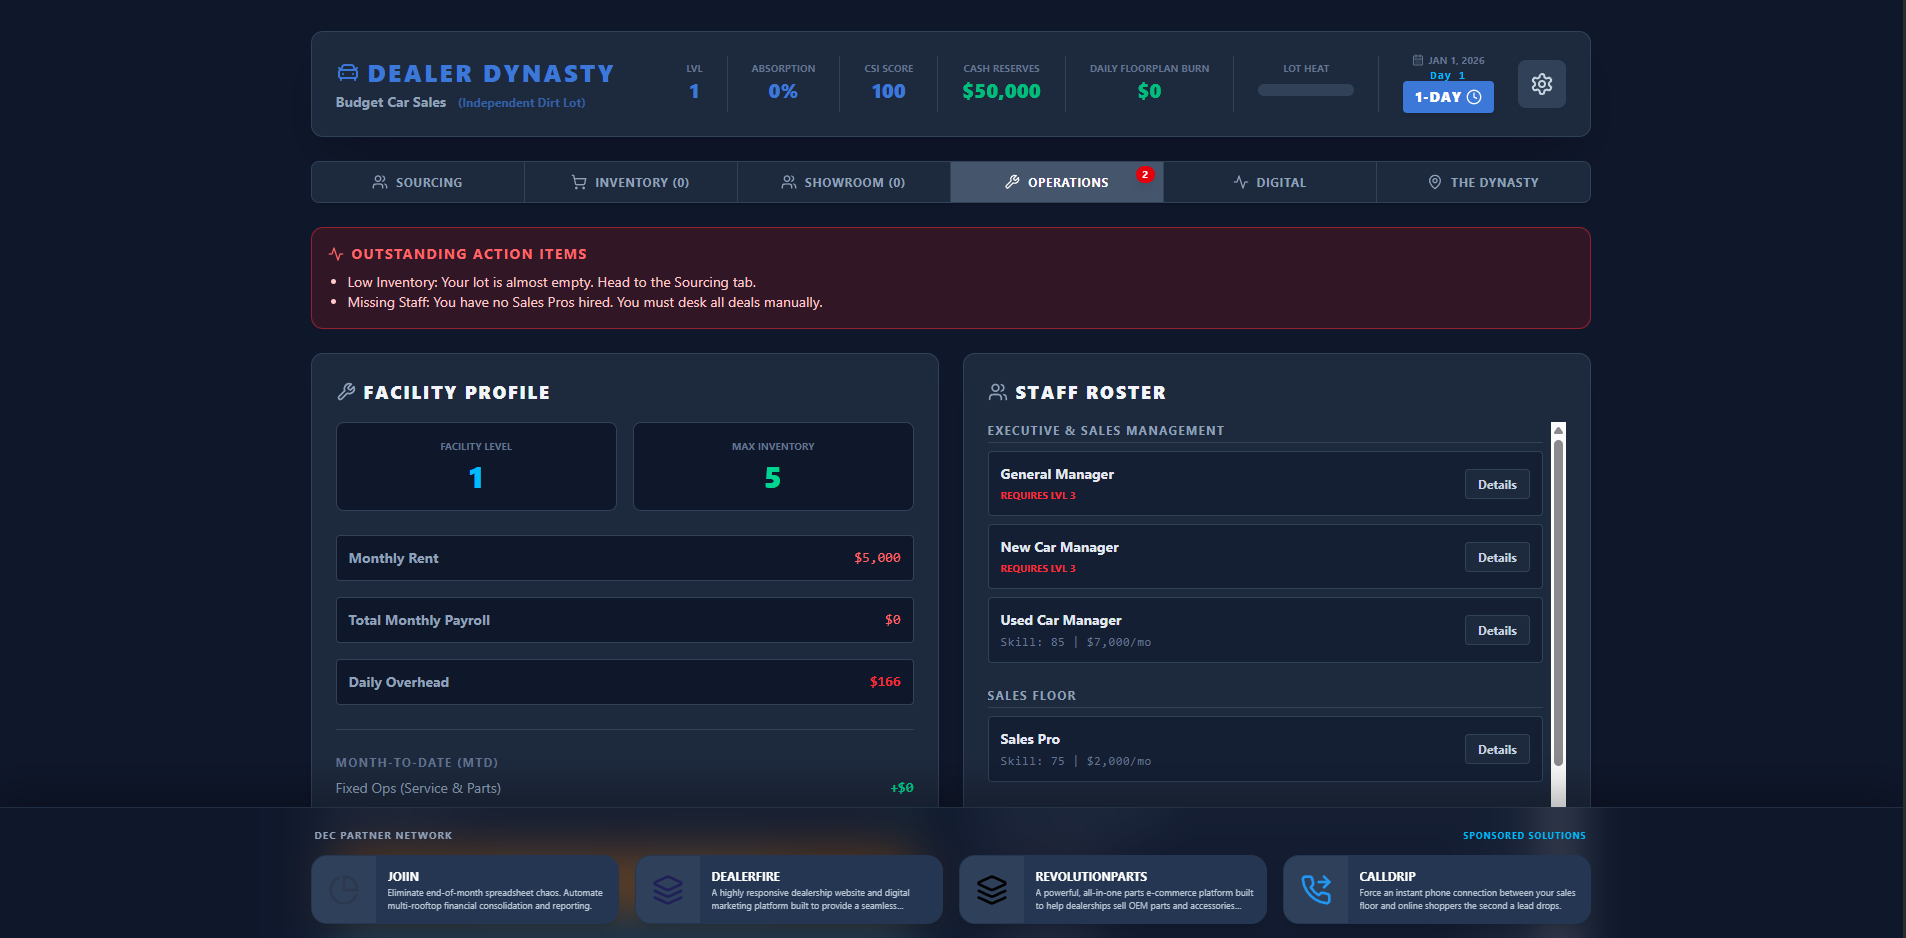This screenshot has width=1906, height=938.
Task: Open the CALLDRIP partner card
Action: pos(1437,889)
